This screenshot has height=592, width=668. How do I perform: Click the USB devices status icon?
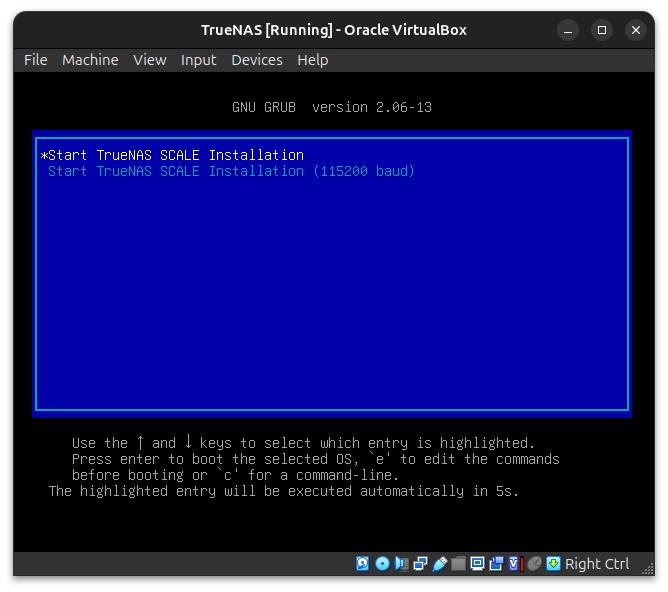(x=439, y=564)
